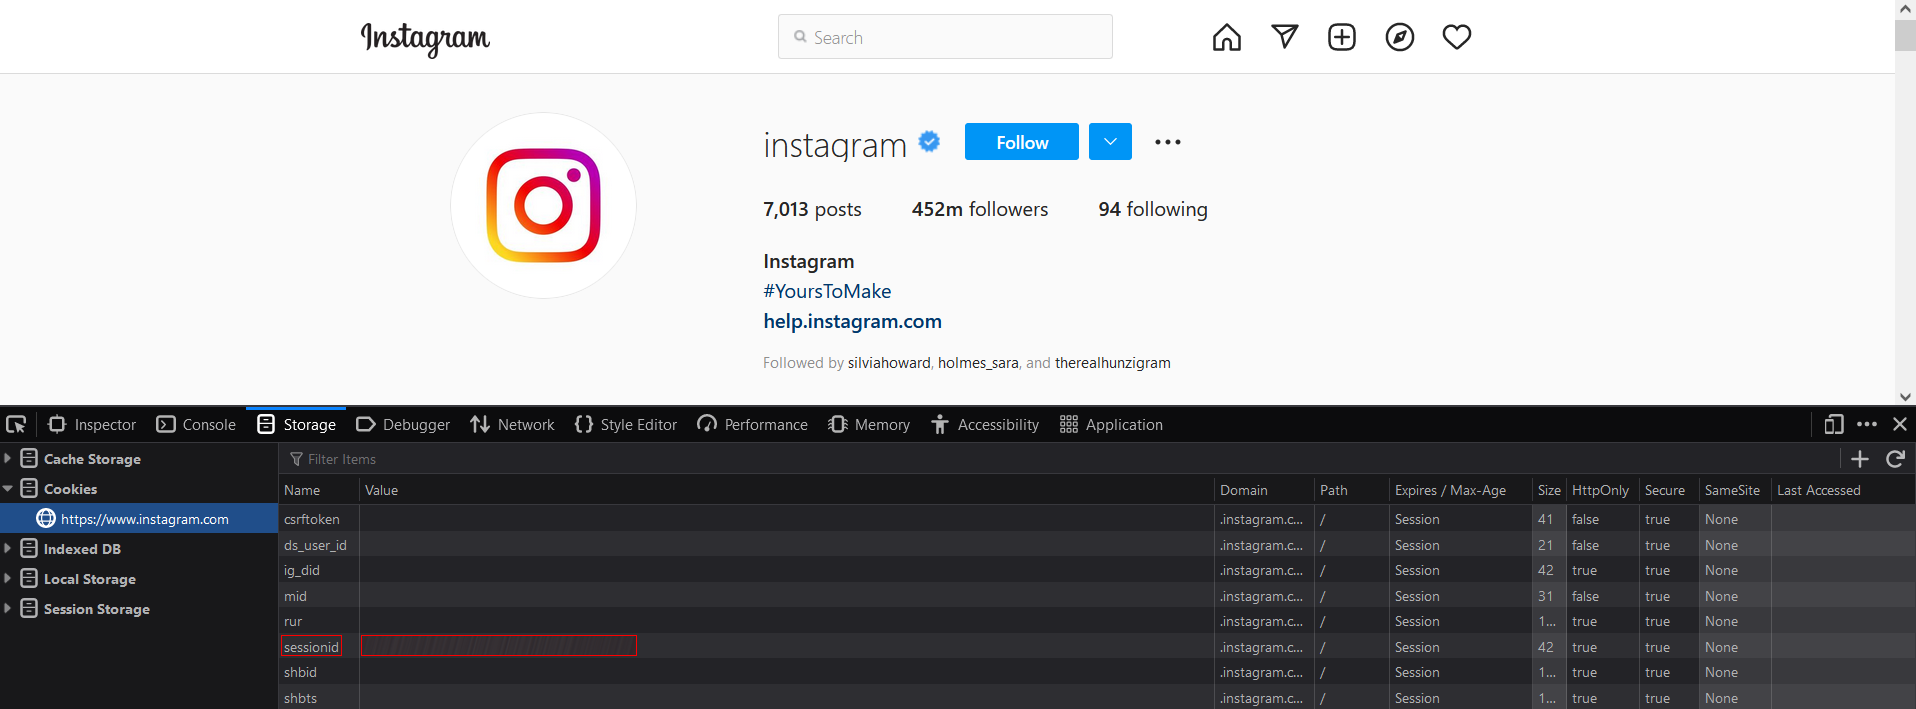Switch to the Network tab
The width and height of the screenshot is (1916, 709).
click(x=512, y=425)
